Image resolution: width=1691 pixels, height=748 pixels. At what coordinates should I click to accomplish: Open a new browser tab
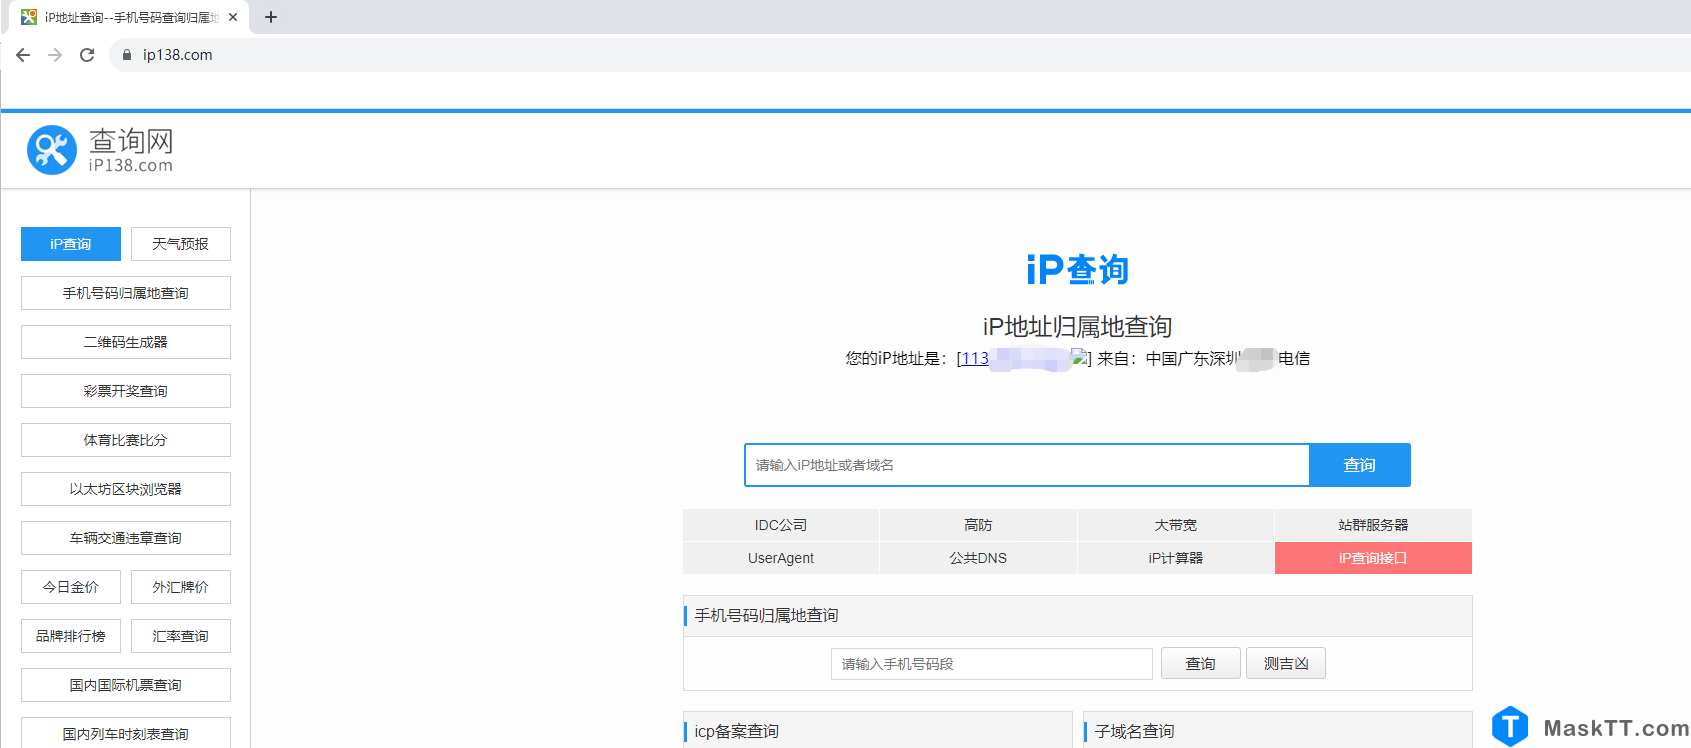coord(270,17)
